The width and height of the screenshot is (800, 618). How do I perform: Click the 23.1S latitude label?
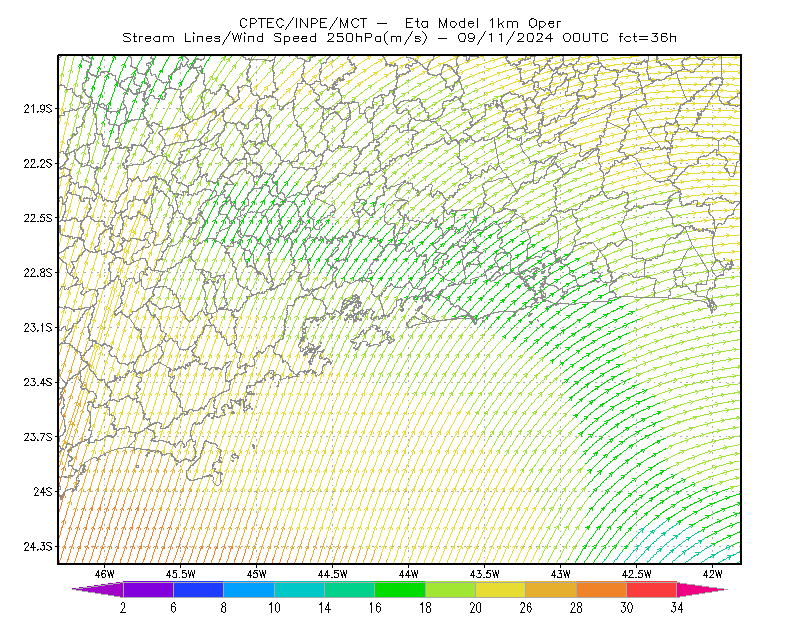pos(37,328)
